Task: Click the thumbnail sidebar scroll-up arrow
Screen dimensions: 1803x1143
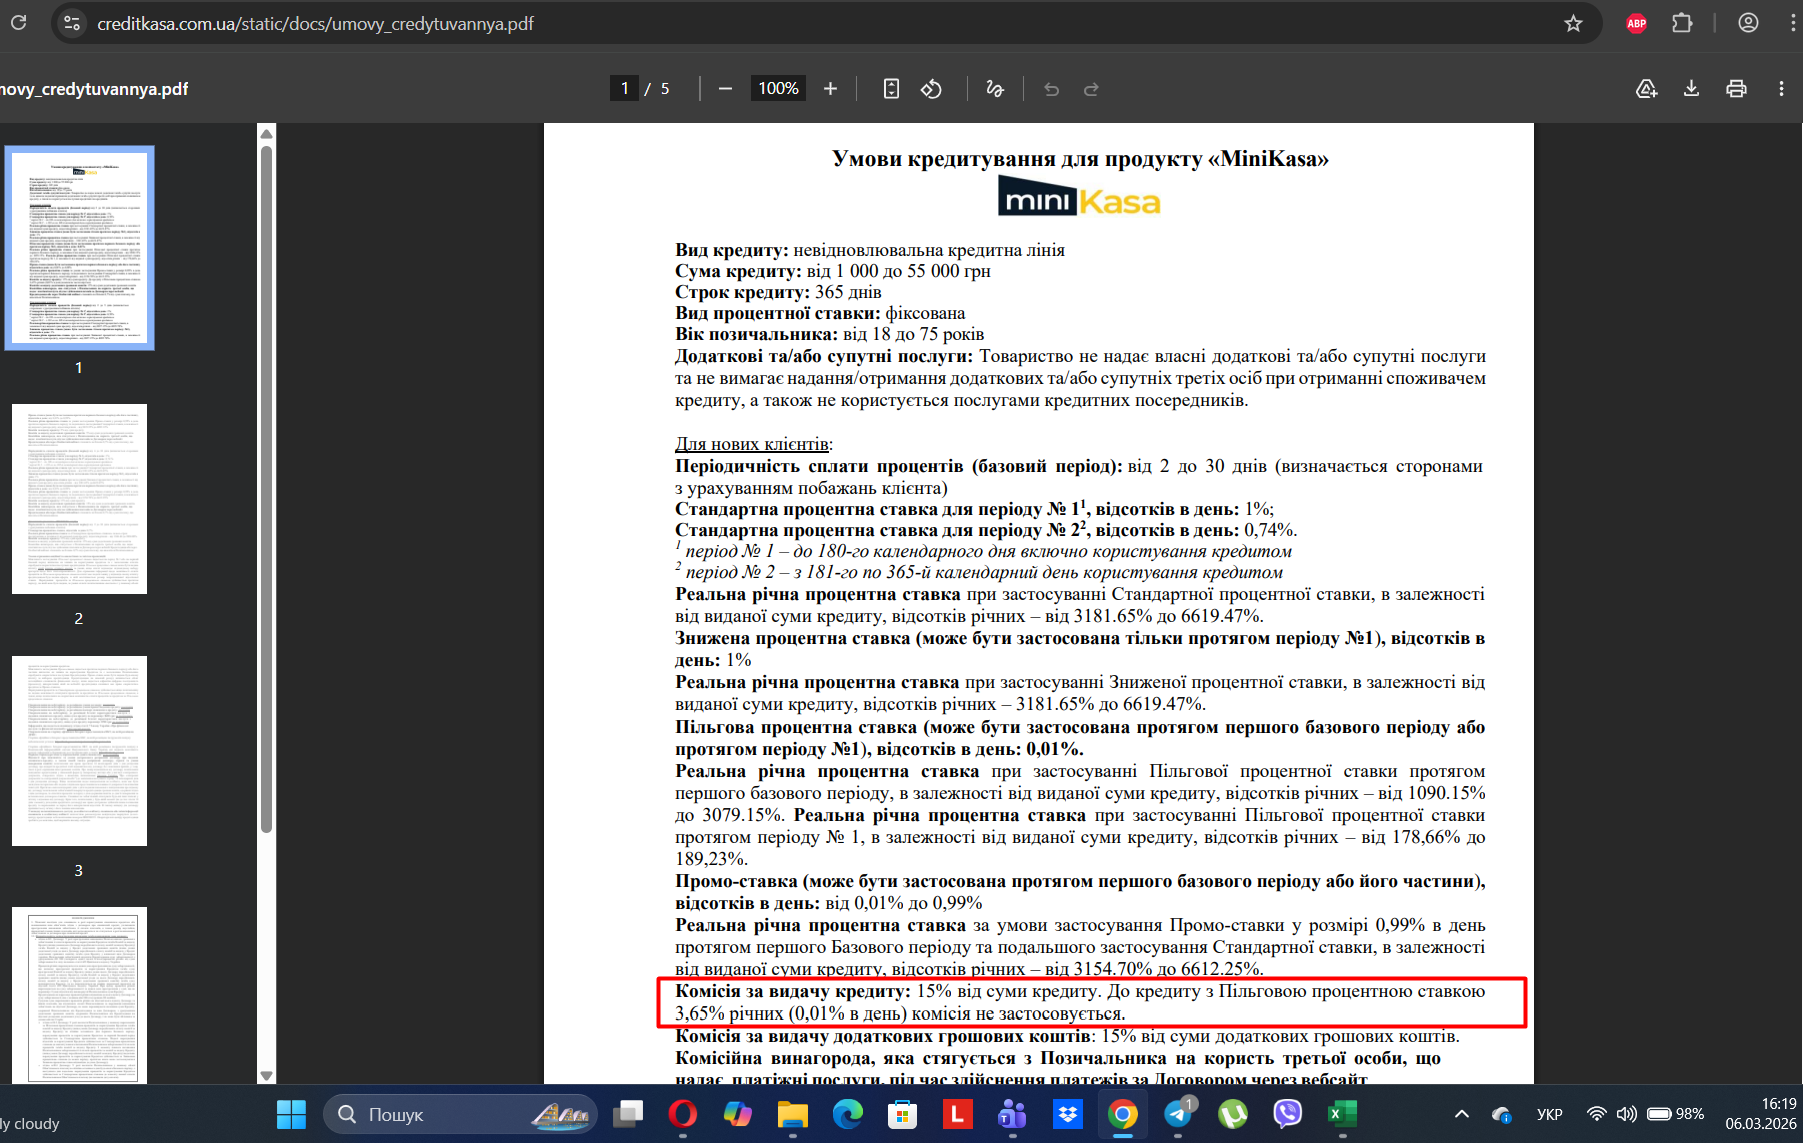Action: tap(266, 134)
